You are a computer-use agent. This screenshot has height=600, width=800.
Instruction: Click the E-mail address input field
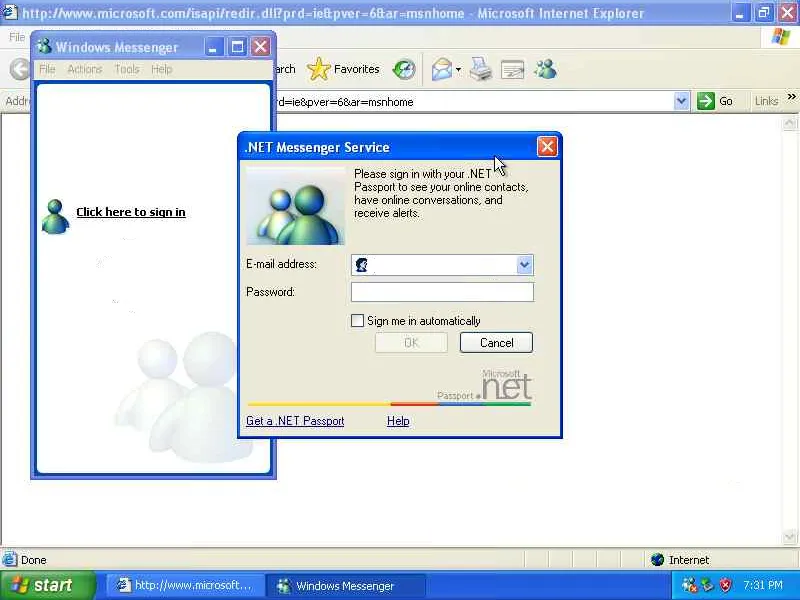tap(442, 265)
